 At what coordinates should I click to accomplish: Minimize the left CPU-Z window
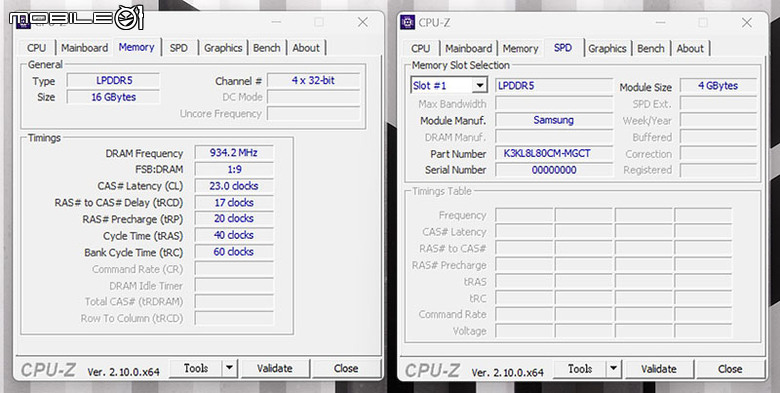pos(276,22)
